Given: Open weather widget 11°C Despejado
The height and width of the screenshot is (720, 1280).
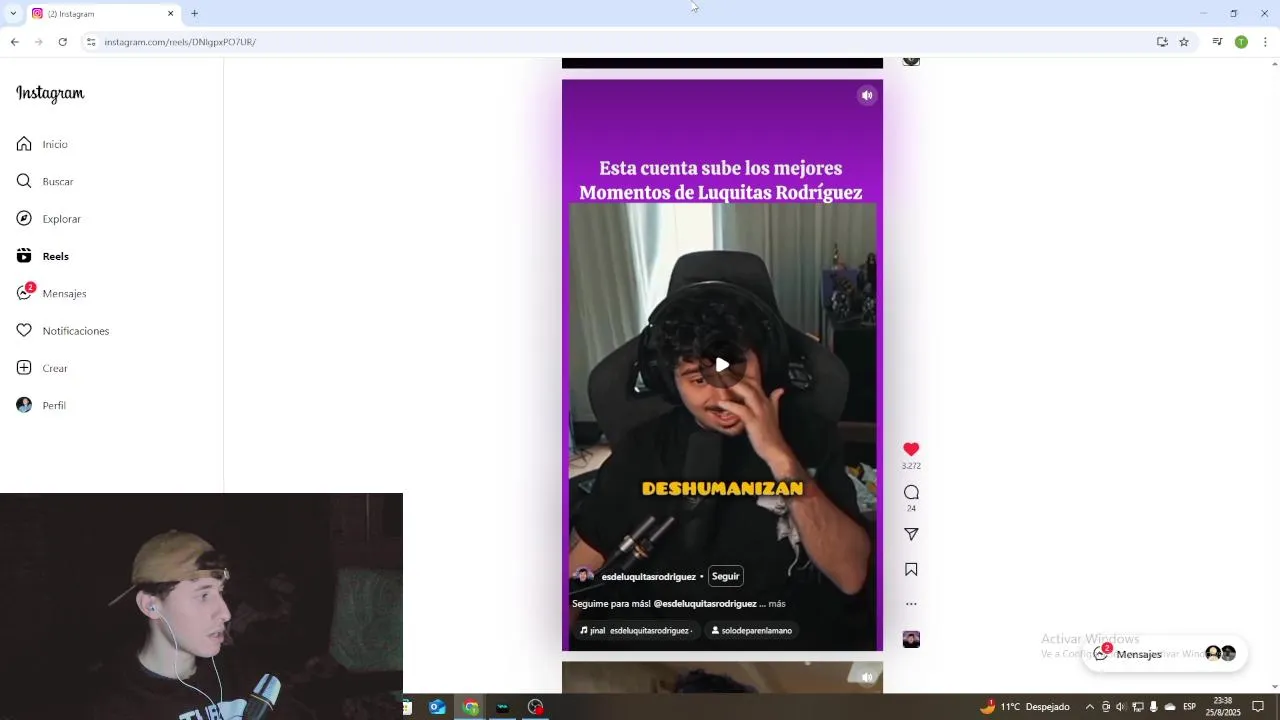Looking at the screenshot, I should coord(1024,707).
